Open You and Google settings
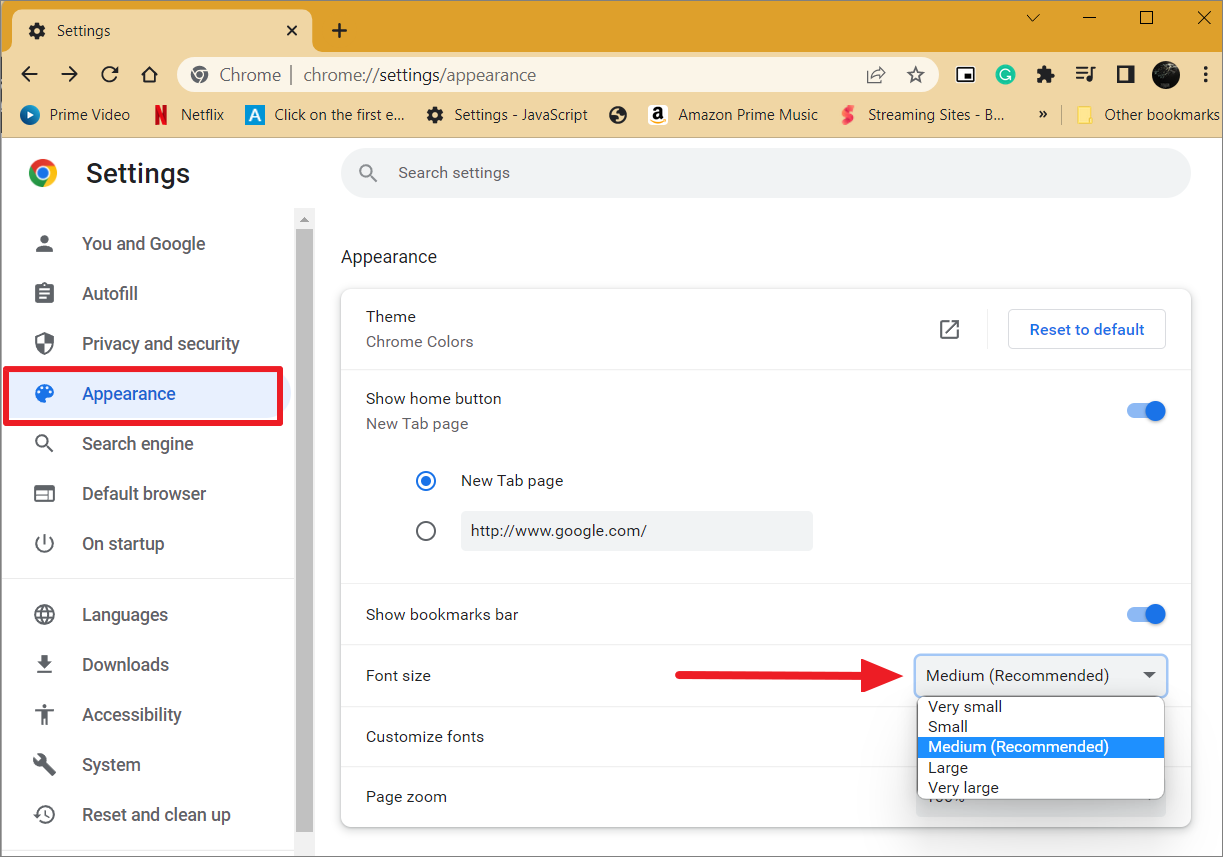 144,244
